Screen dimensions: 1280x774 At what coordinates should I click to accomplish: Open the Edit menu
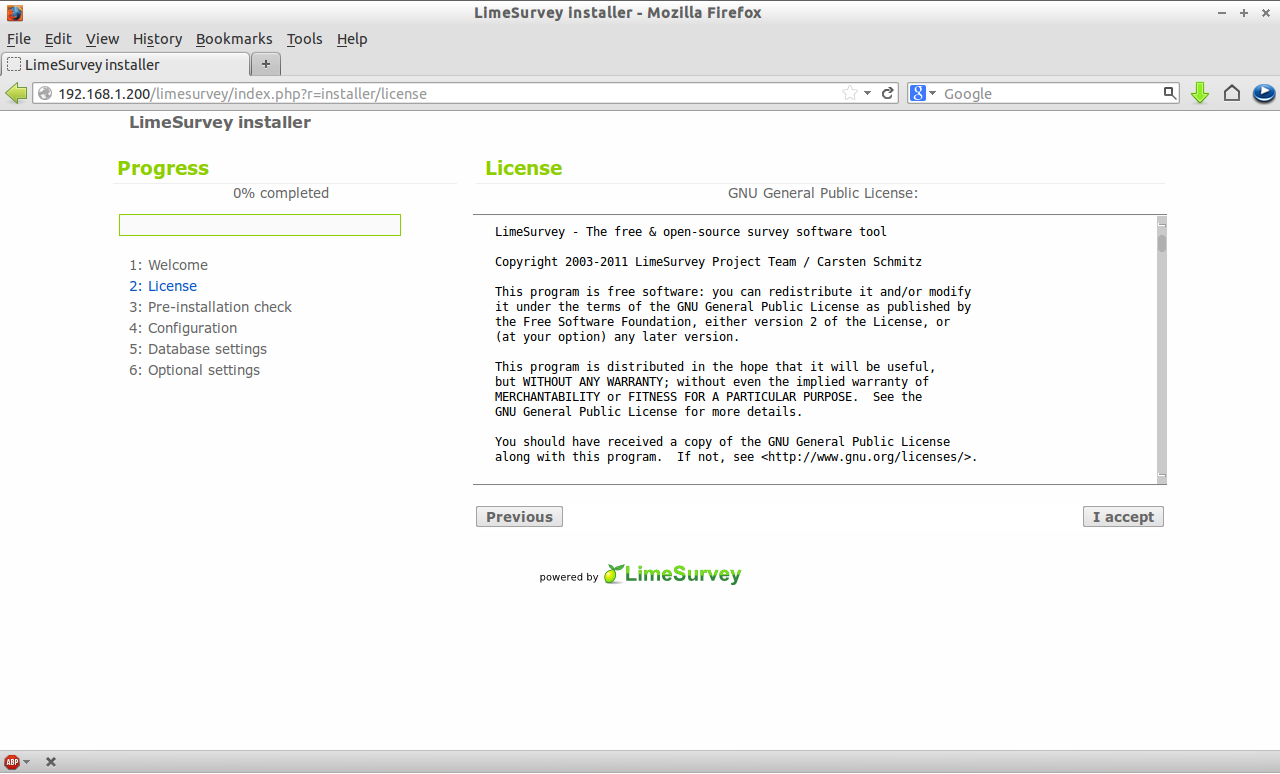tap(58, 39)
